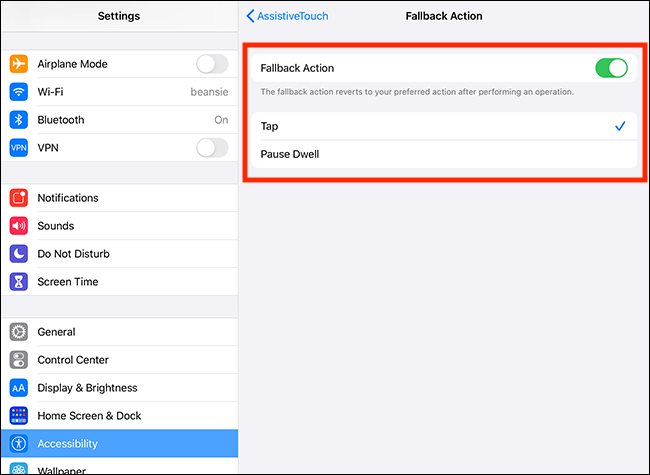Open the General gear icon
The height and width of the screenshot is (475, 650).
[x=19, y=332]
